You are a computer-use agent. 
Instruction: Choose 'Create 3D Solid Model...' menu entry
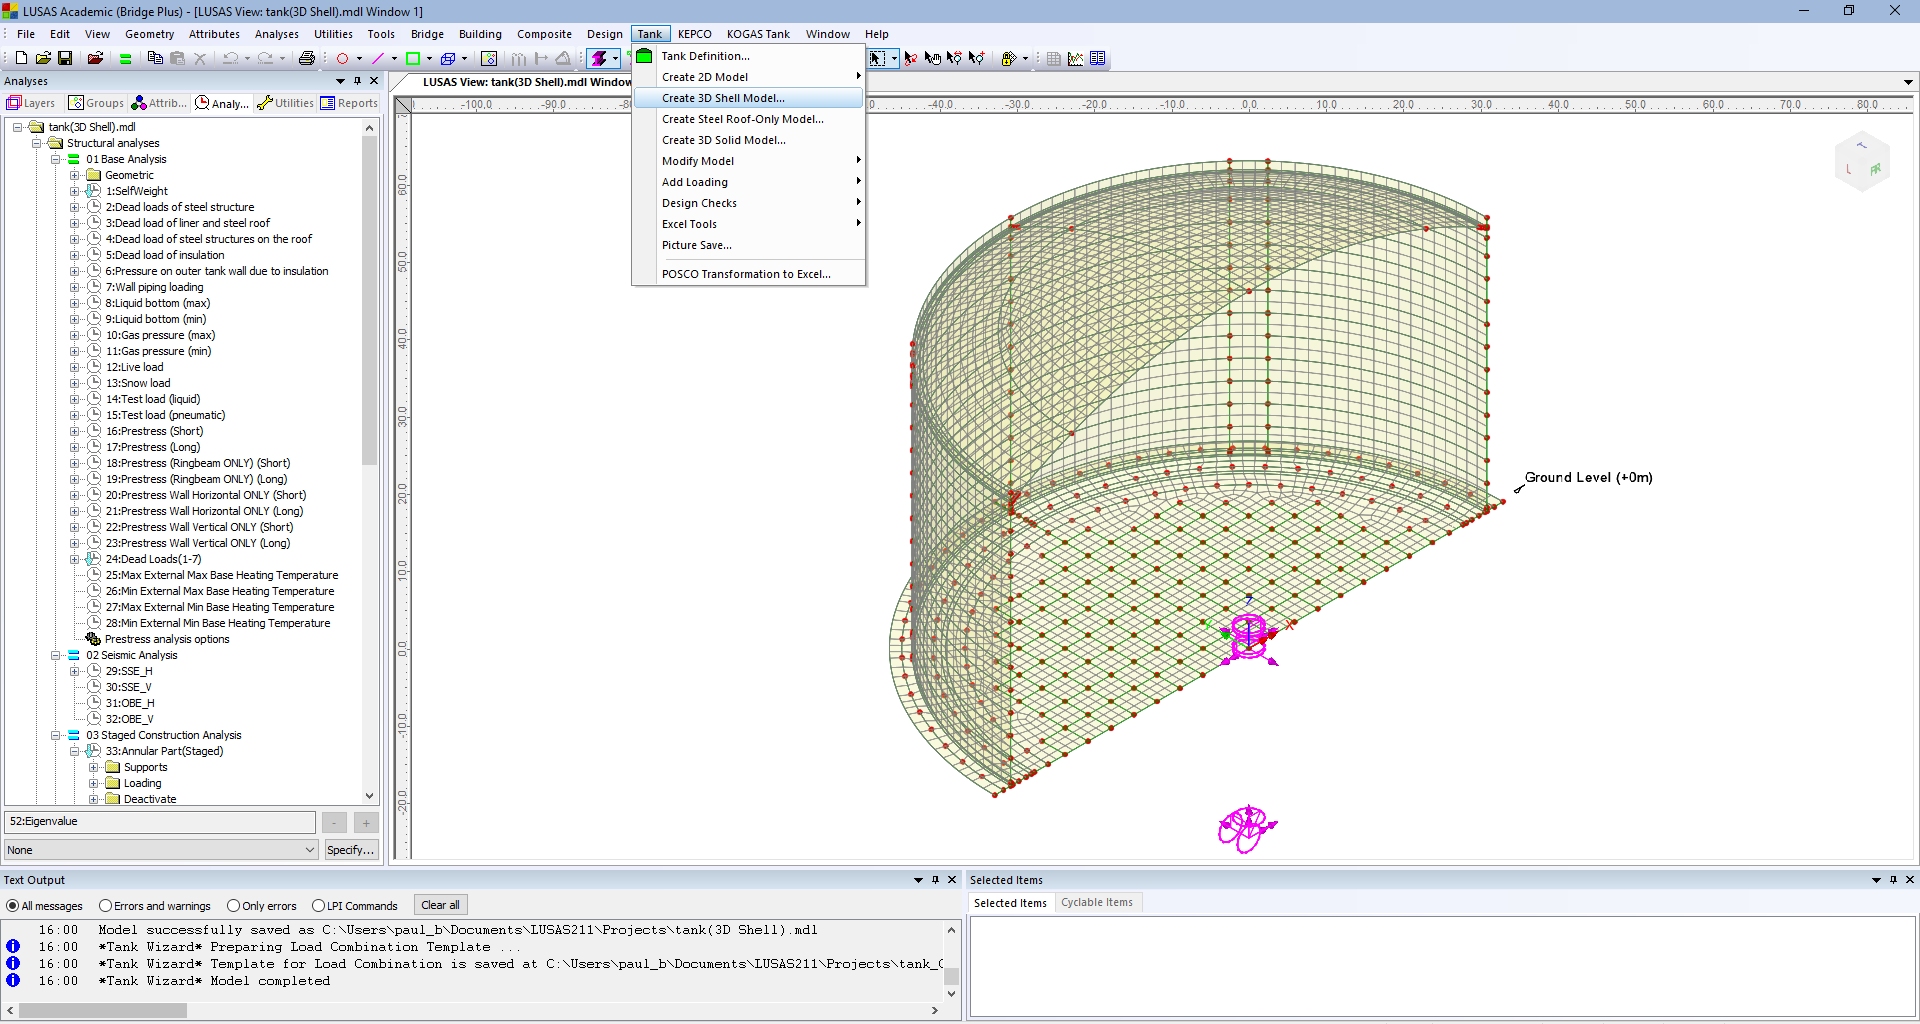pyautogui.click(x=723, y=140)
